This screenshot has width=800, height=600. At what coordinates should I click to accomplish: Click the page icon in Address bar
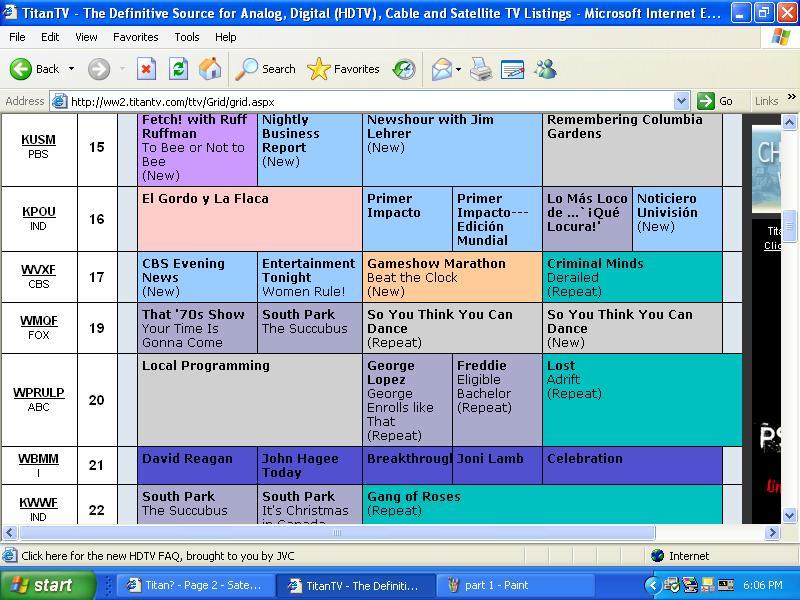coord(60,101)
